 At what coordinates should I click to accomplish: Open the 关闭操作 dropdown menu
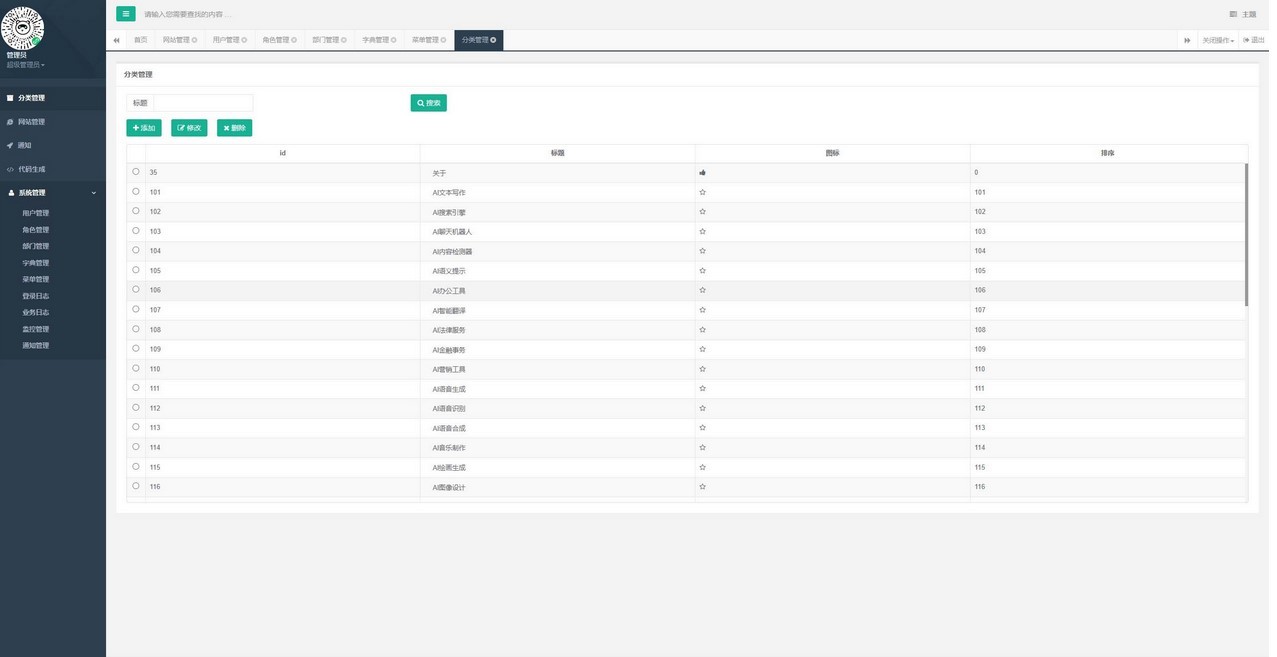click(x=1218, y=40)
